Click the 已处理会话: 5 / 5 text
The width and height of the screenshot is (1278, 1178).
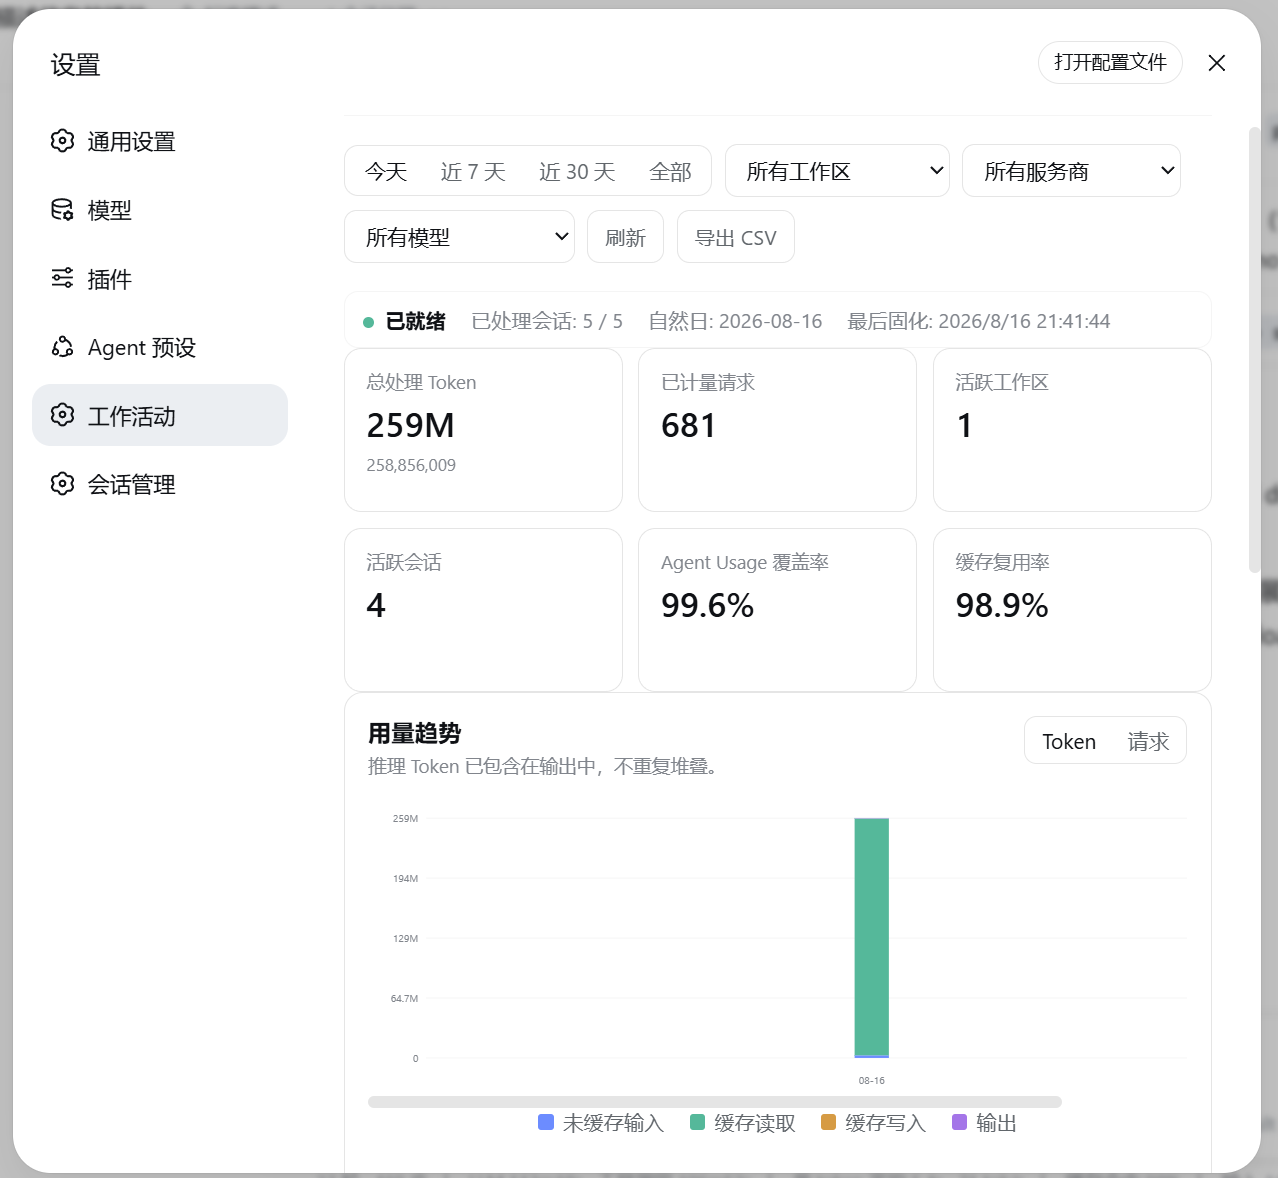click(547, 321)
